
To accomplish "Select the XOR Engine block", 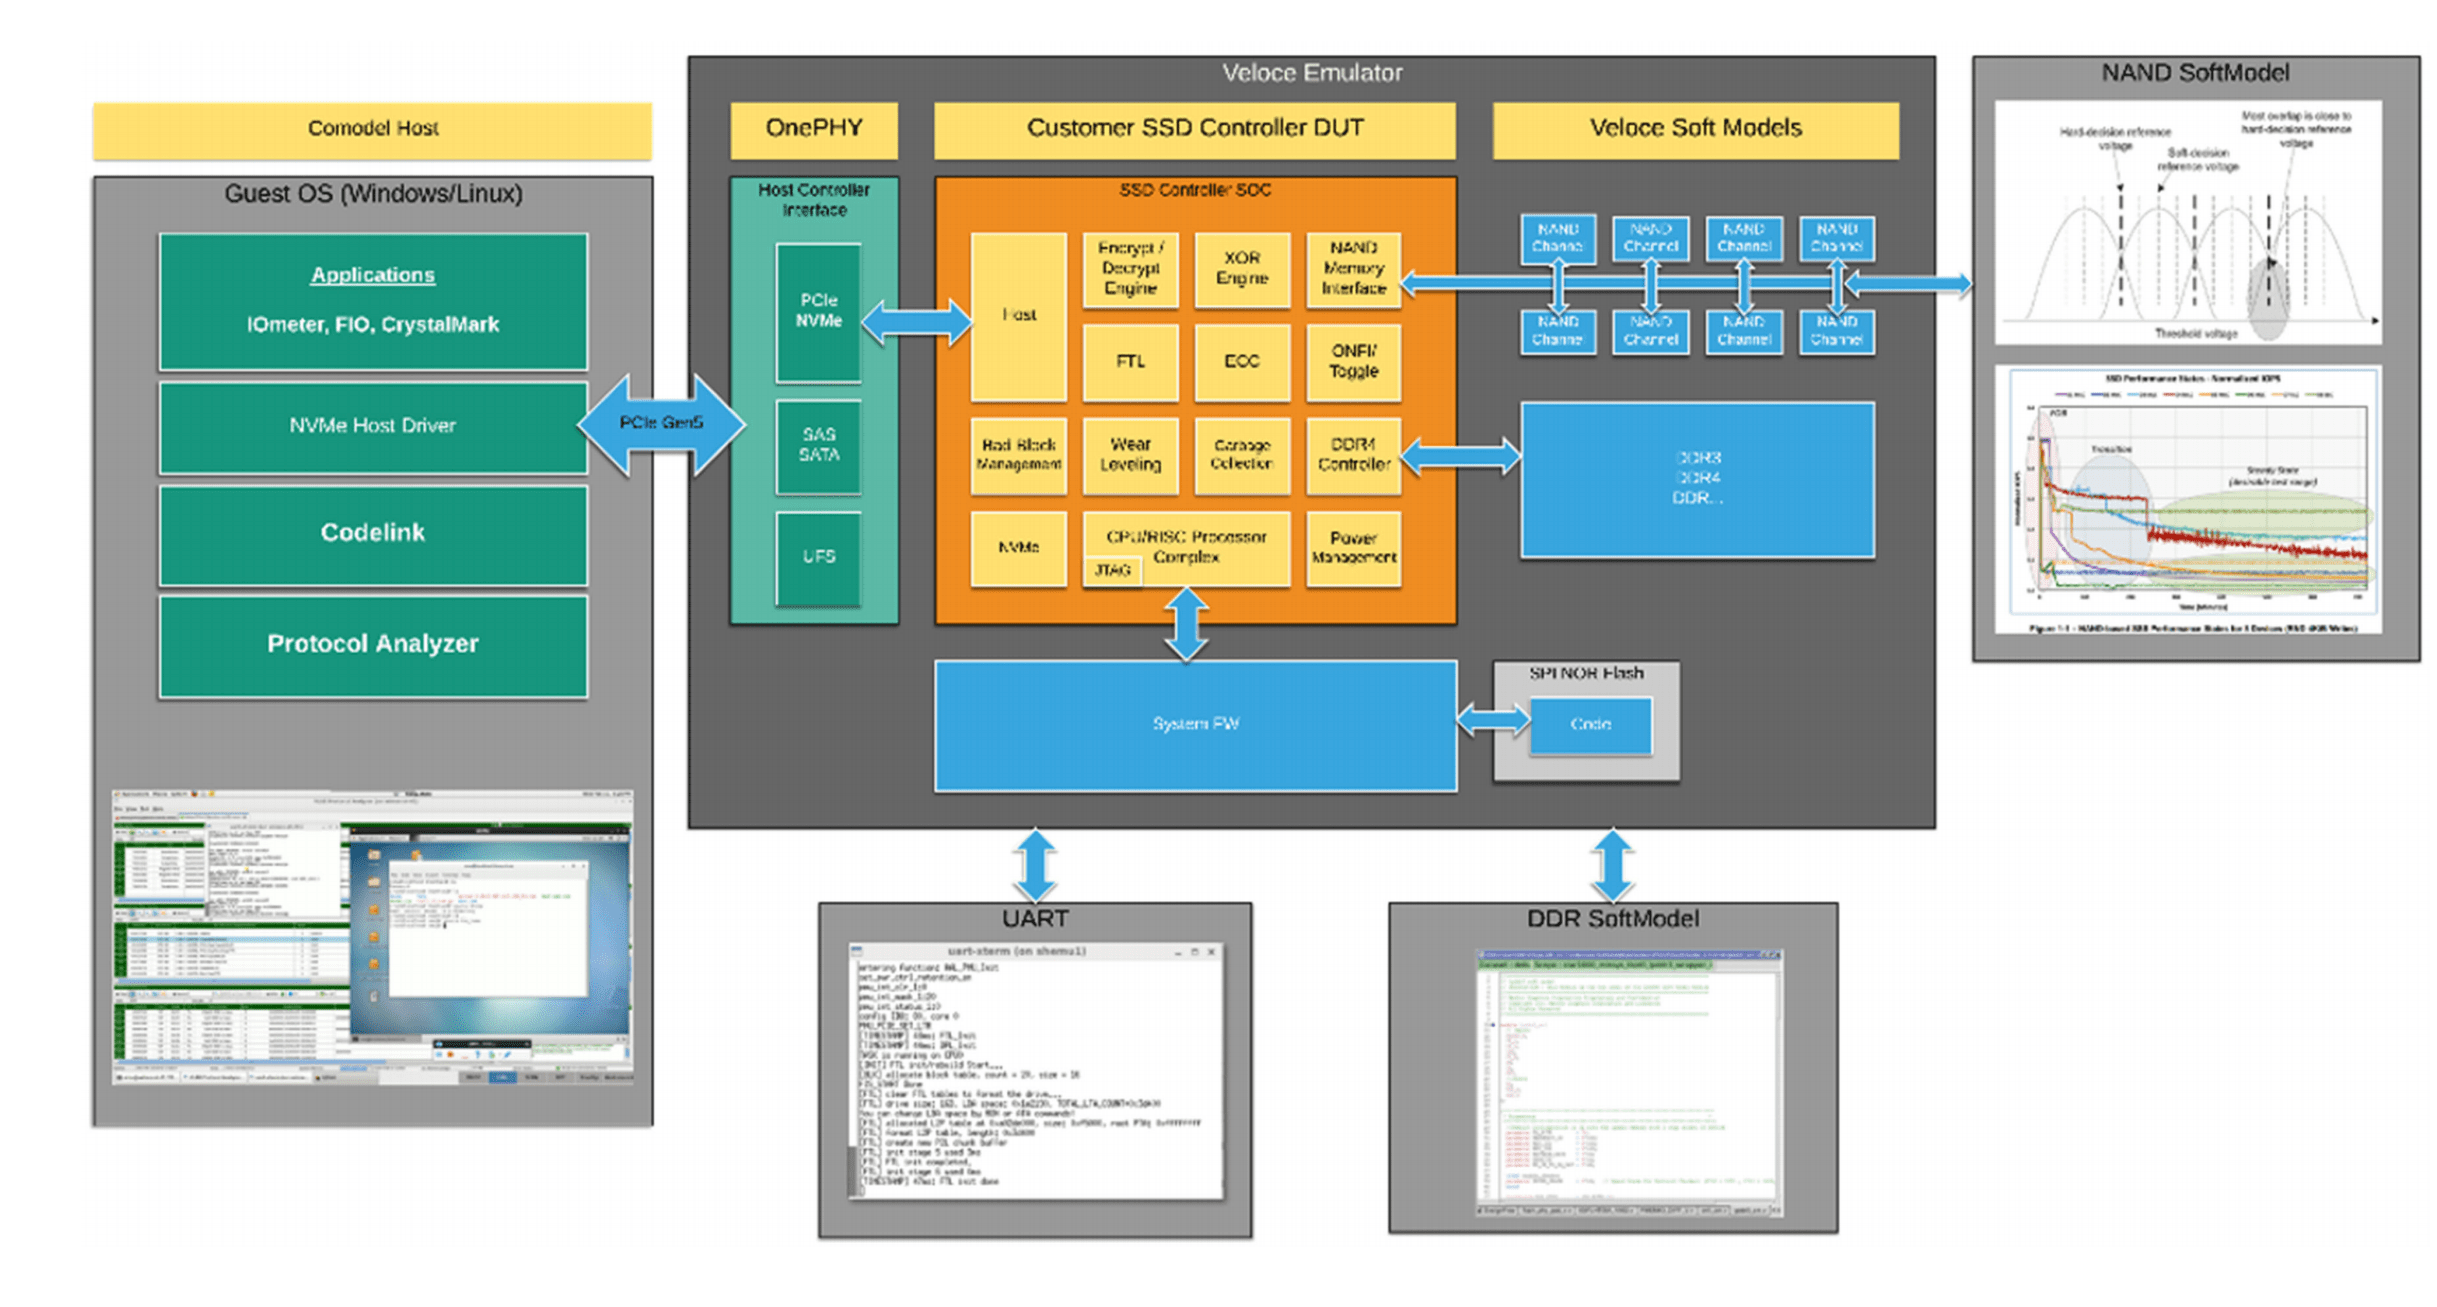I will pos(1241,269).
